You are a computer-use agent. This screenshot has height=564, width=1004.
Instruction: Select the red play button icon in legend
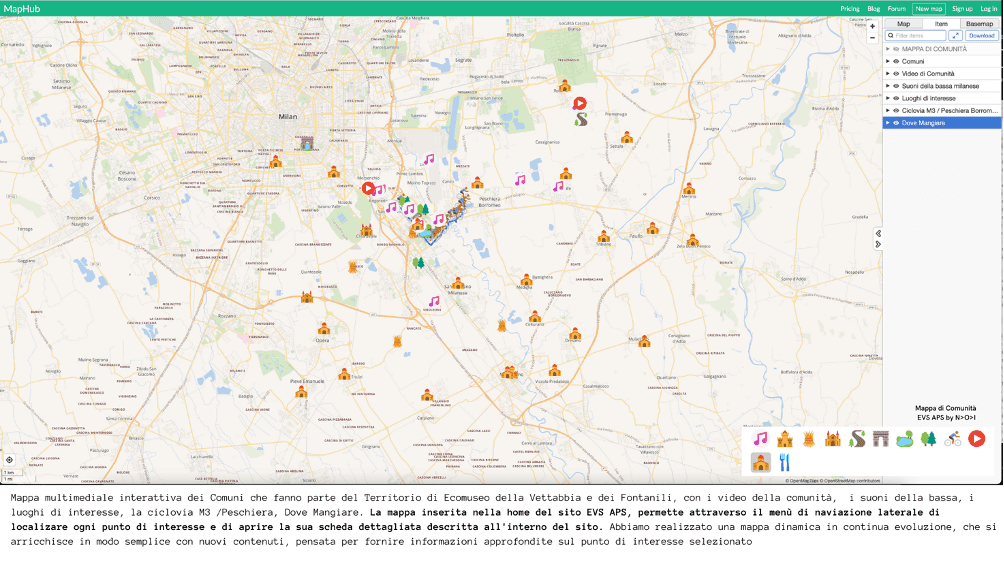coord(976,439)
